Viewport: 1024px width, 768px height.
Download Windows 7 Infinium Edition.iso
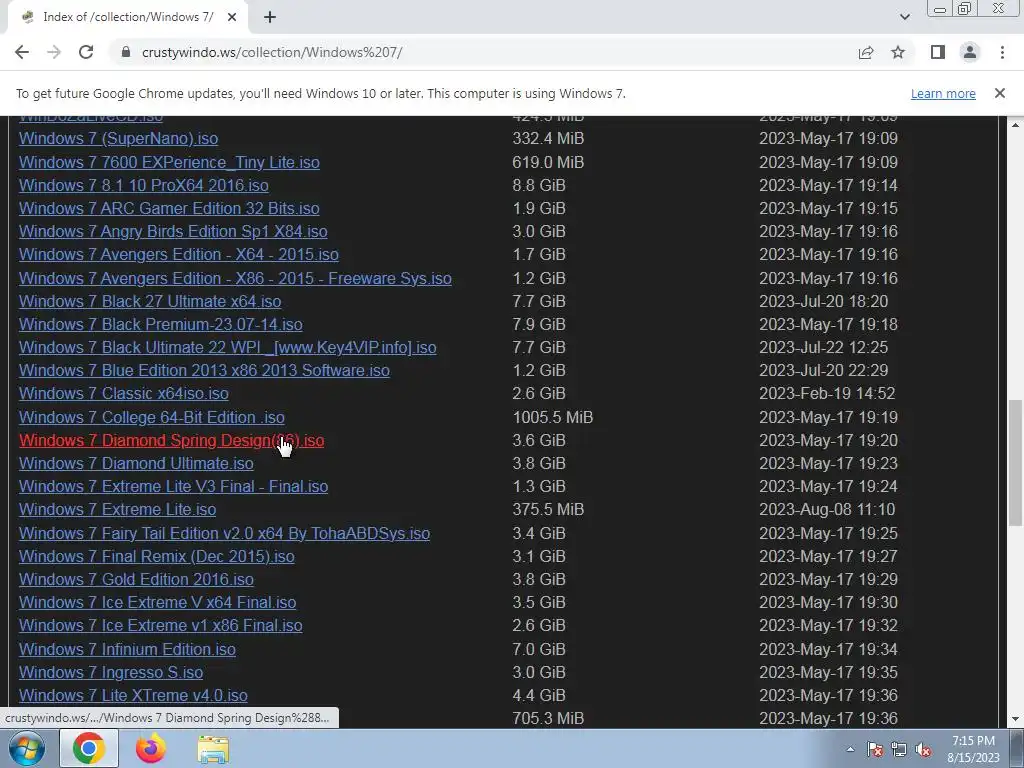(127, 649)
